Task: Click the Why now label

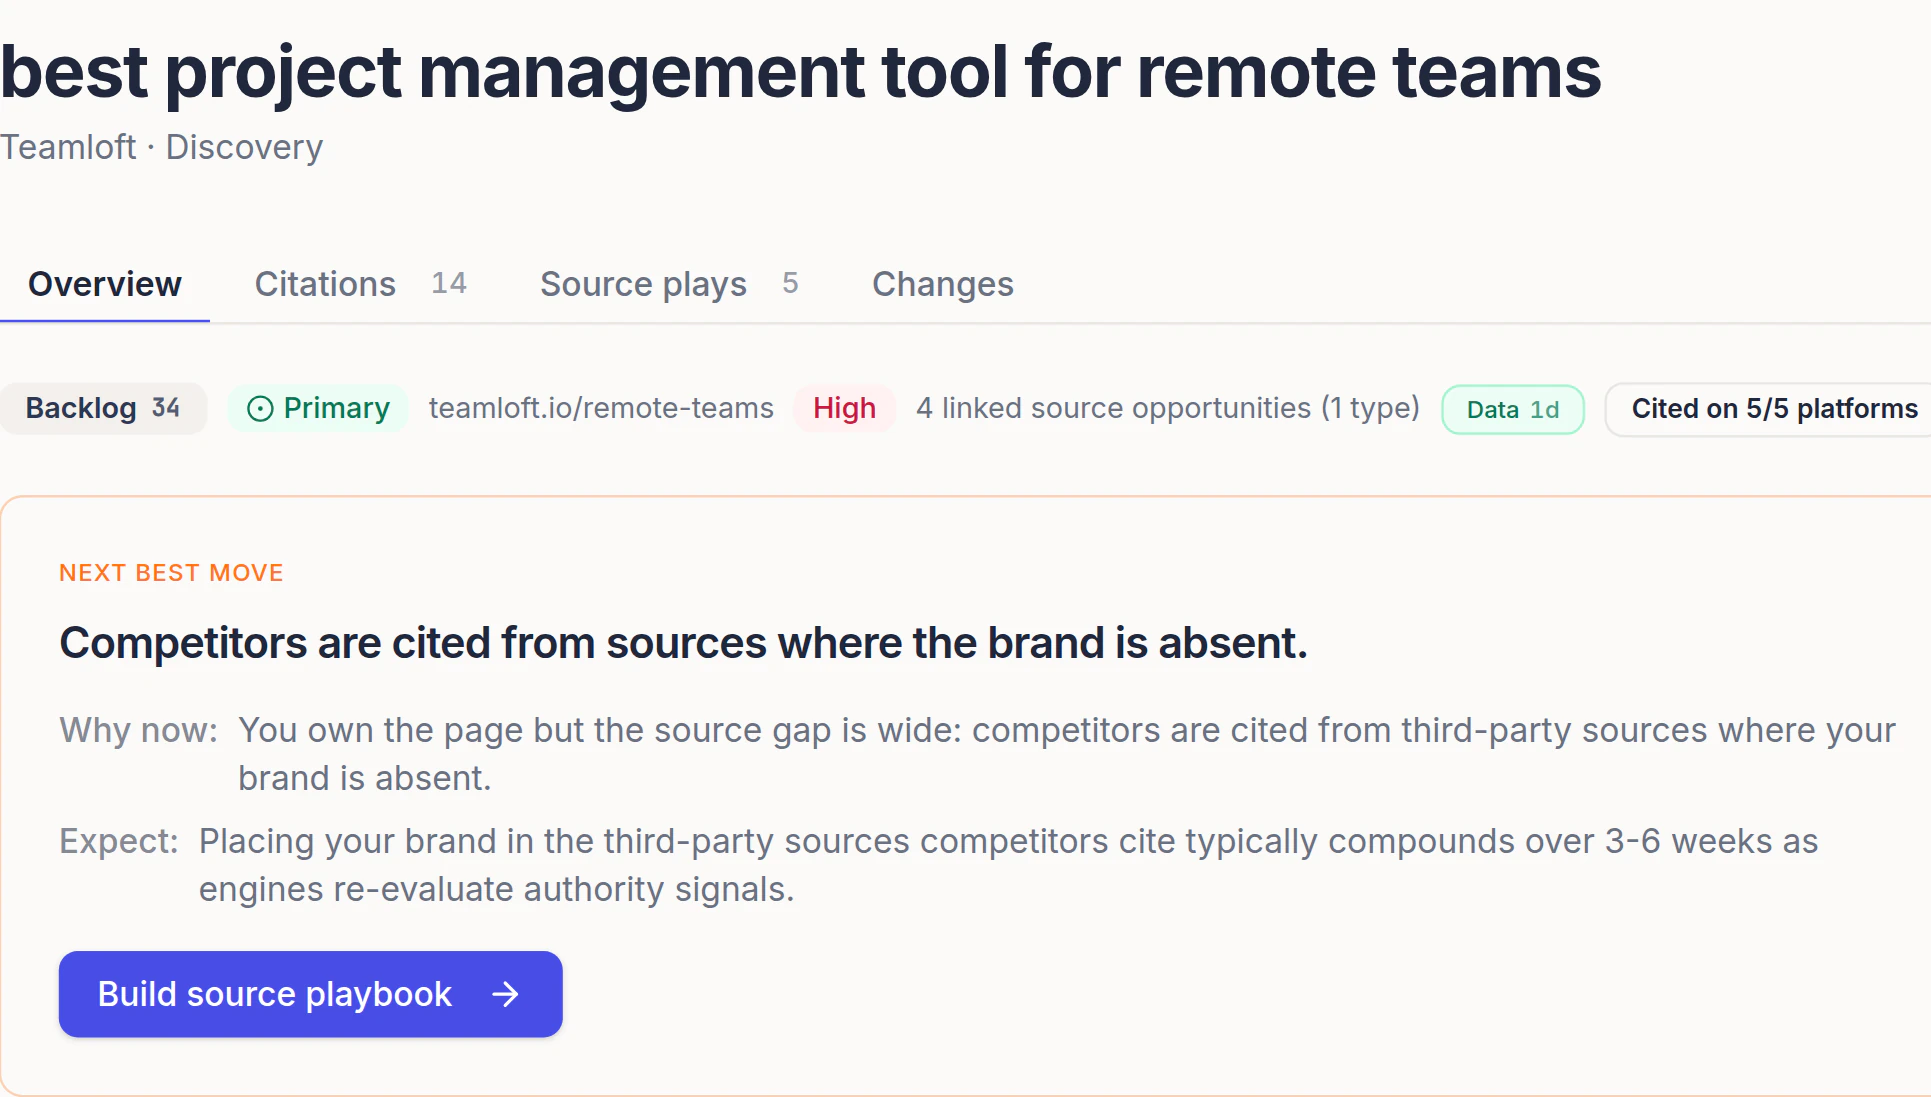Action: [138, 730]
